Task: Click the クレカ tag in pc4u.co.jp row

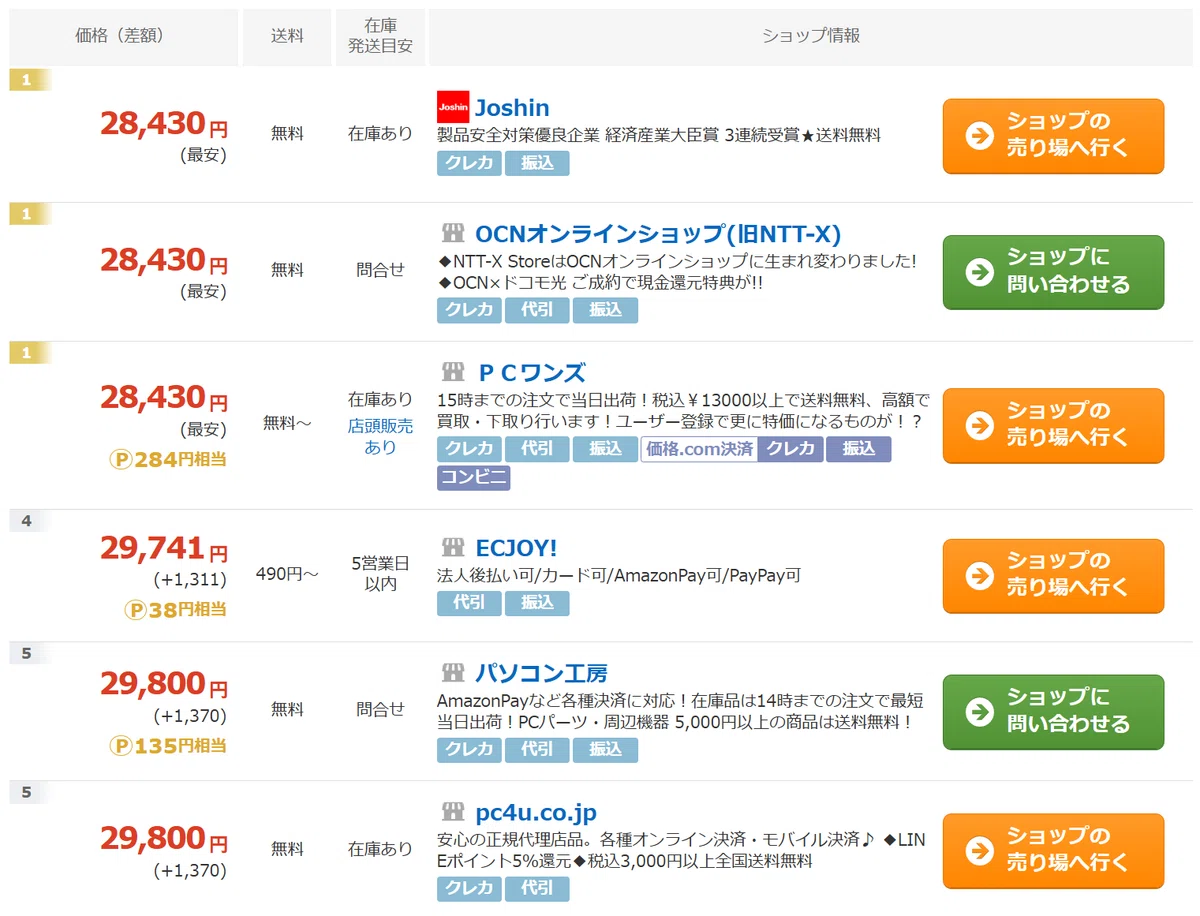Action: click(469, 888)
